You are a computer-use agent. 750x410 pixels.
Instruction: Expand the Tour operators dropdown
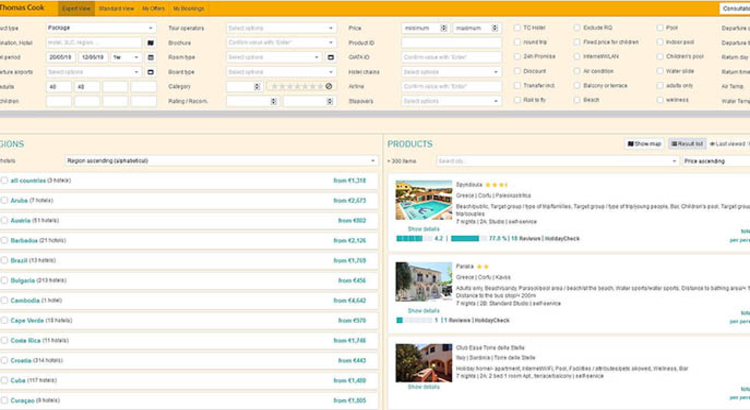pos(281,28)
